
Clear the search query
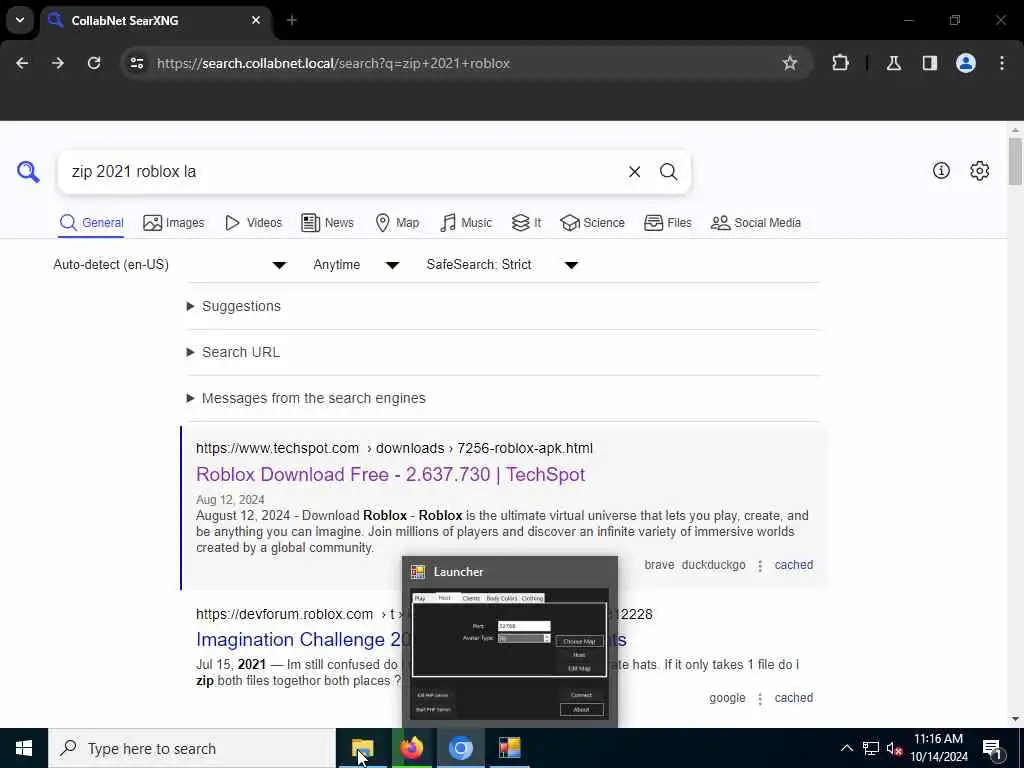click(634, 172)
